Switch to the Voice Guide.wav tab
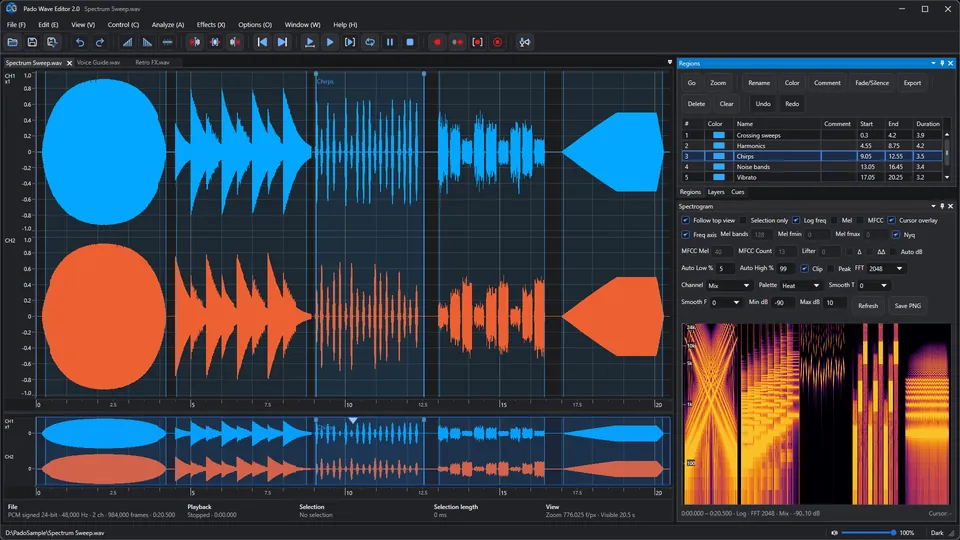The image size is (960, 540). pos(98,62)
